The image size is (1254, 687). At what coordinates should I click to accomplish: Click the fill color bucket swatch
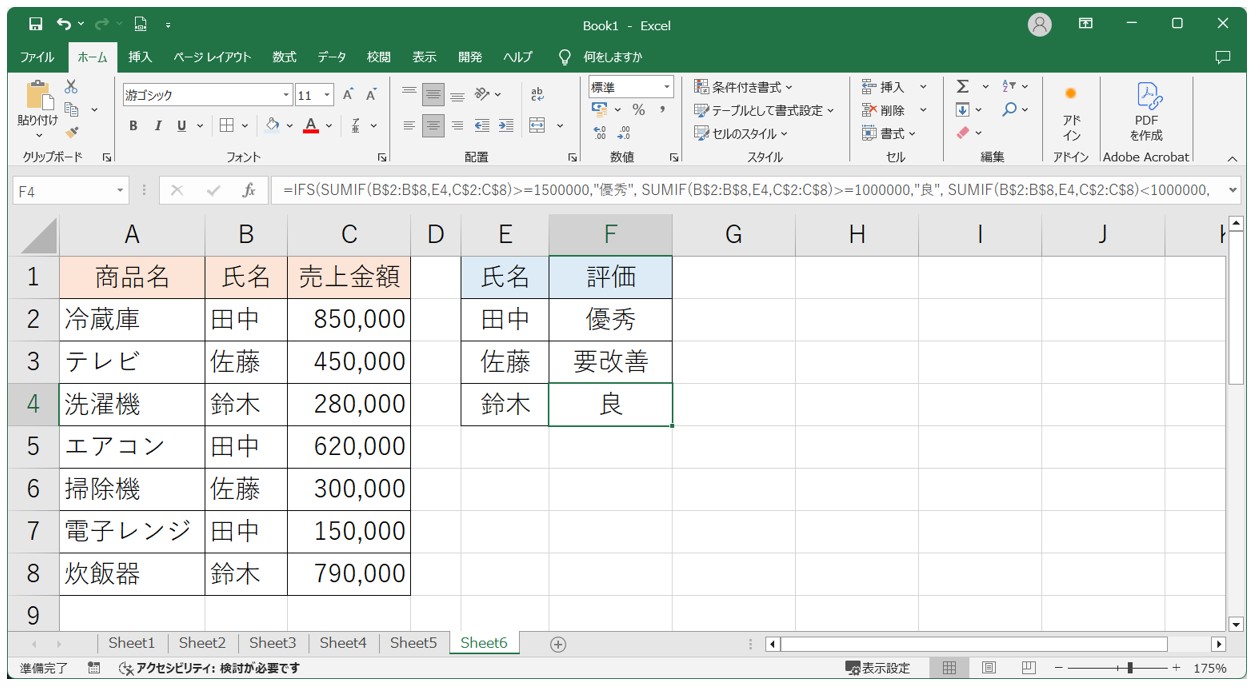(272, 125)
